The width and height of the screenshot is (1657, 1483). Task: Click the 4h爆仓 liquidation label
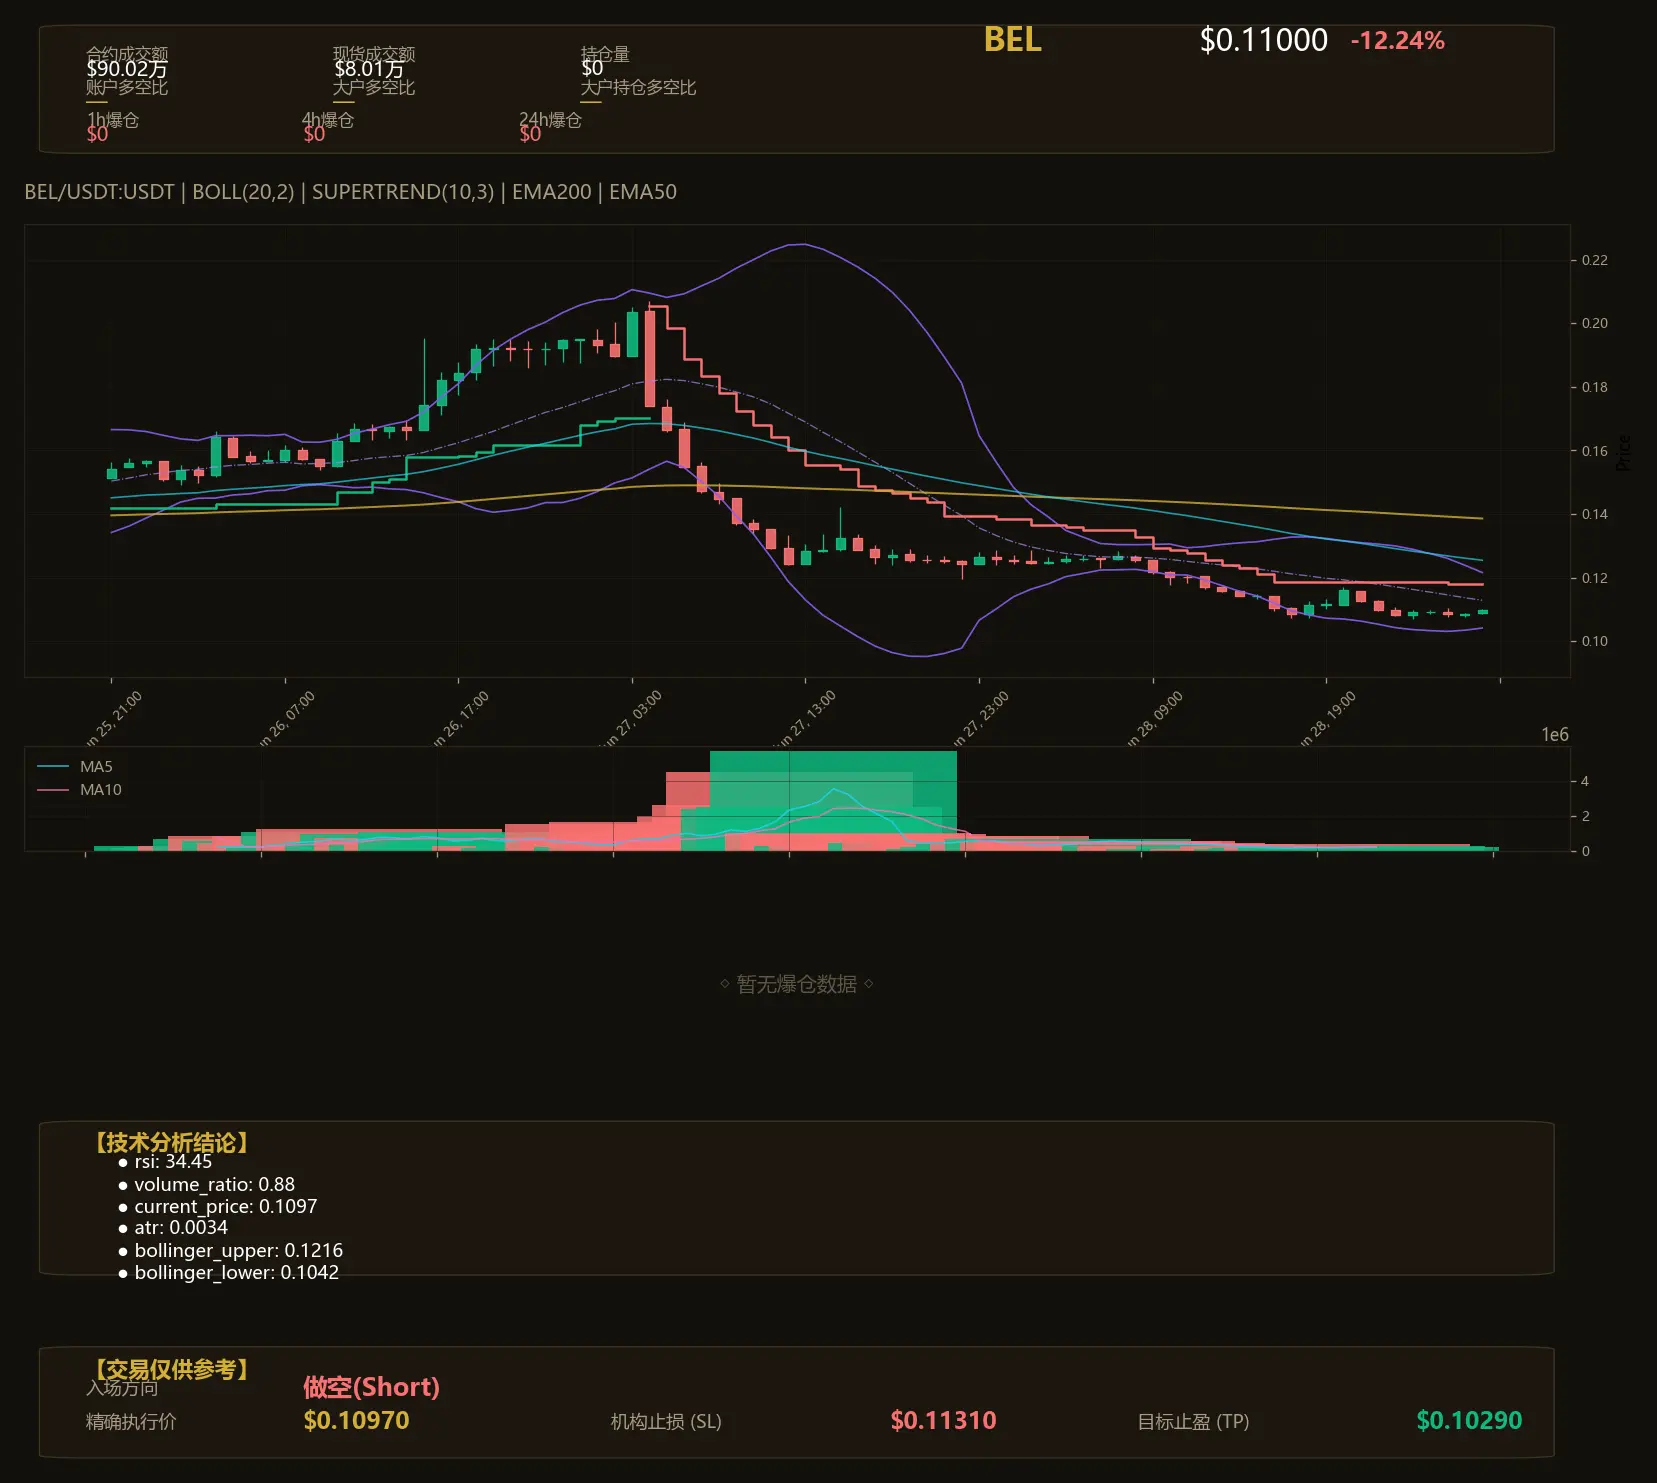coord(328,119)
